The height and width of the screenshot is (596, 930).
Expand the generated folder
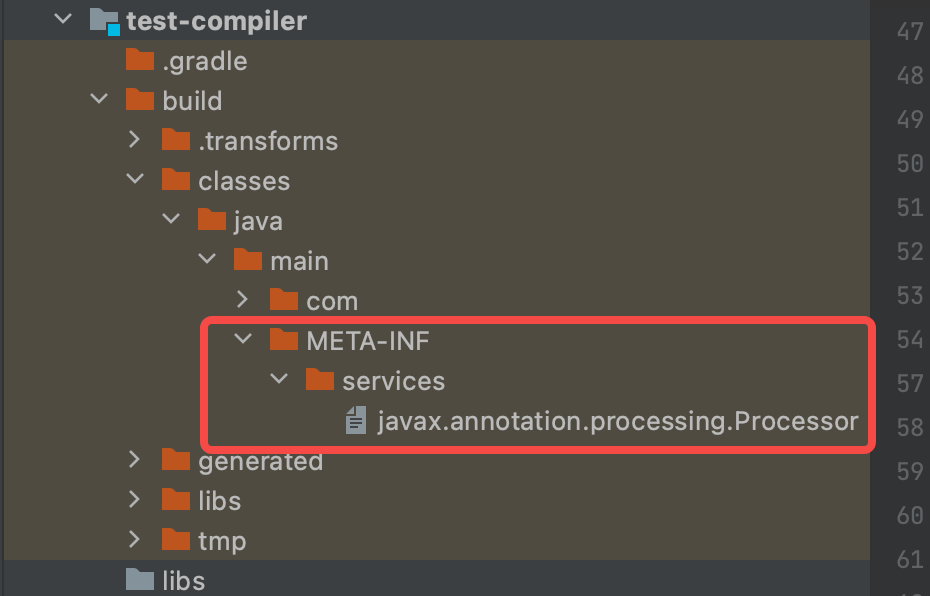point(135,461)
